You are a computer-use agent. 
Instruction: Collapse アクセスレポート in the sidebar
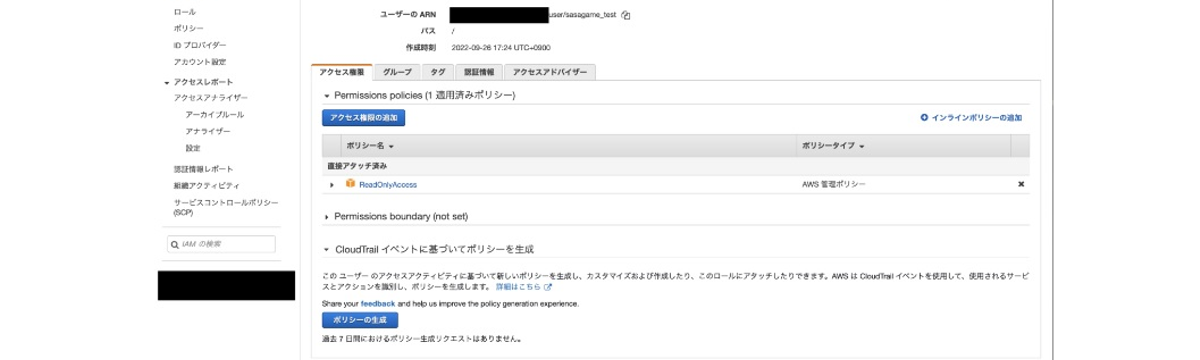[167, 82]
